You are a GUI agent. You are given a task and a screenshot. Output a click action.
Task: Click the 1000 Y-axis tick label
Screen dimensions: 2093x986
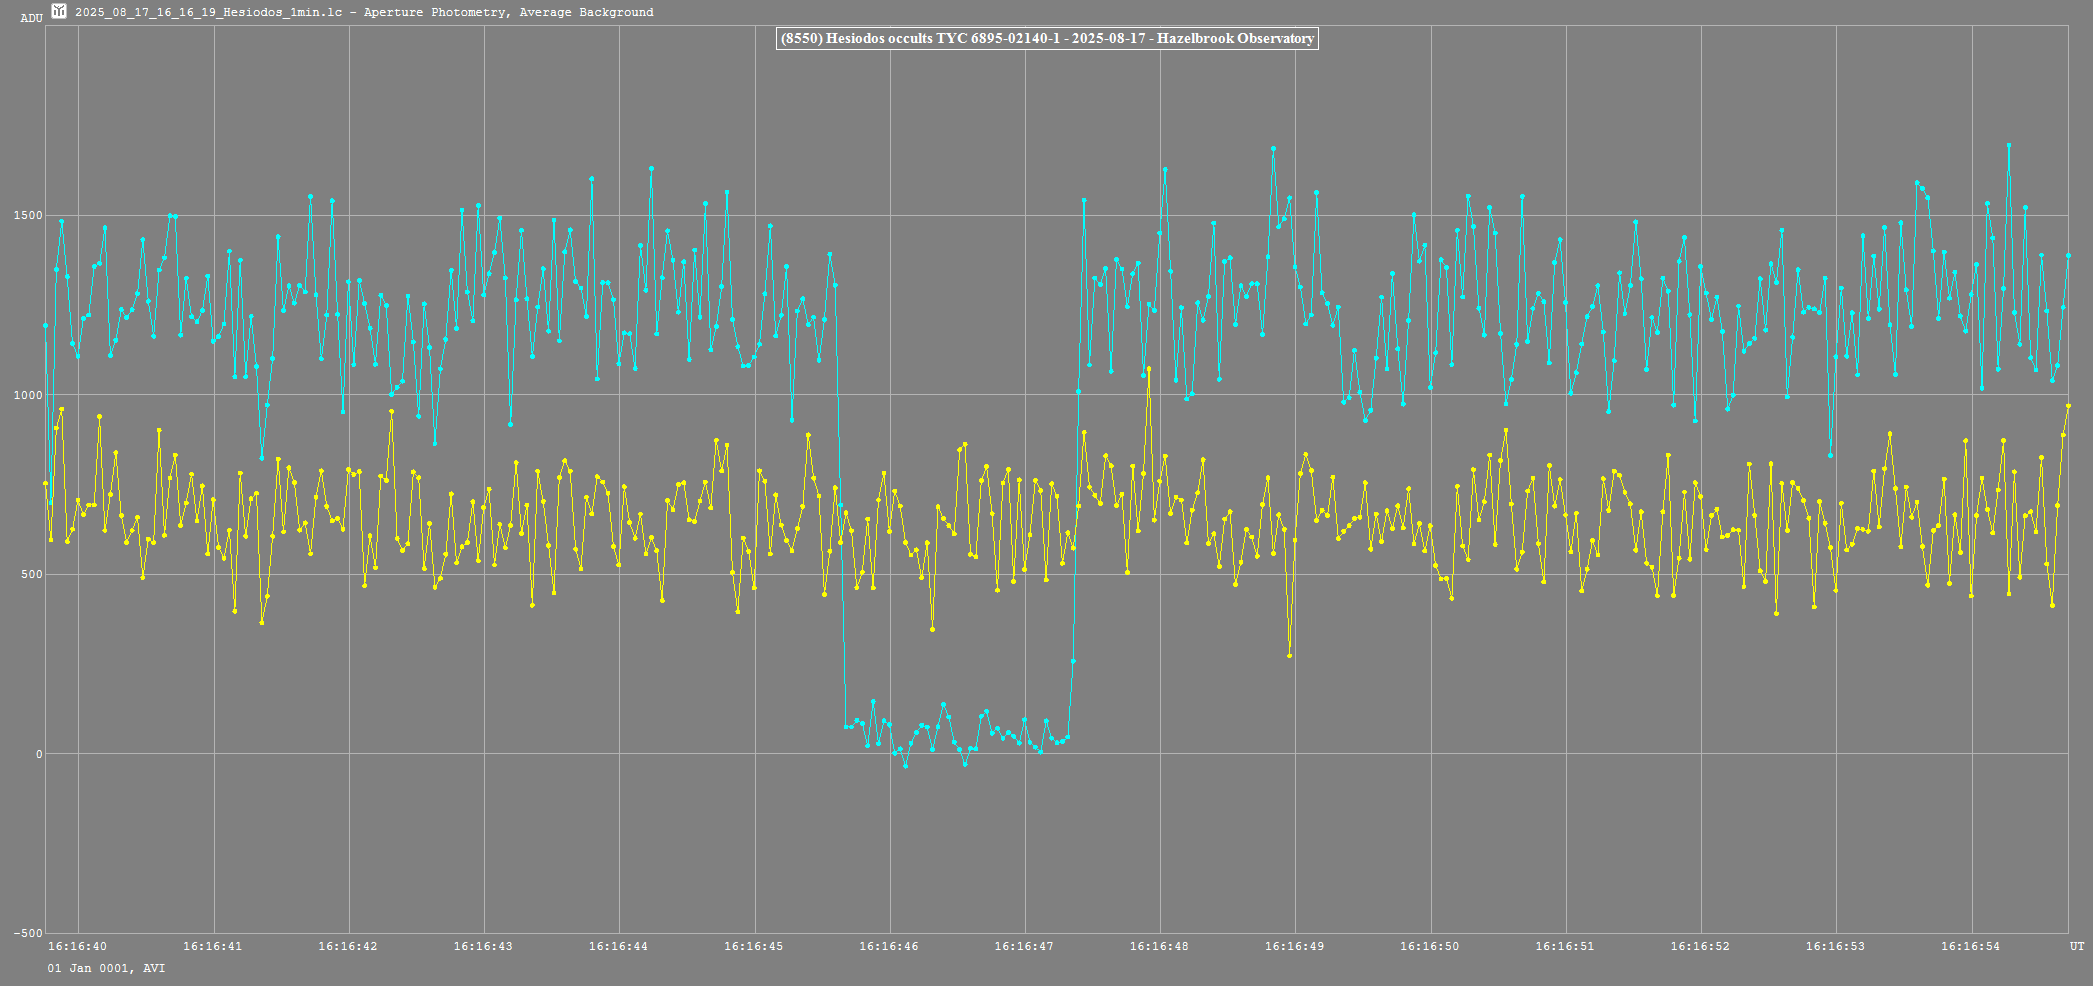29,395
